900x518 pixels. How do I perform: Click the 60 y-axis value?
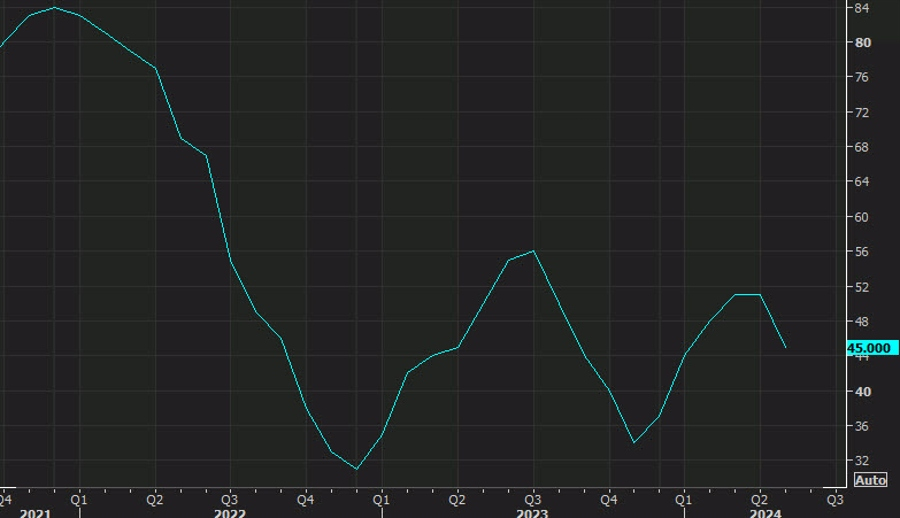click(862, 217)
